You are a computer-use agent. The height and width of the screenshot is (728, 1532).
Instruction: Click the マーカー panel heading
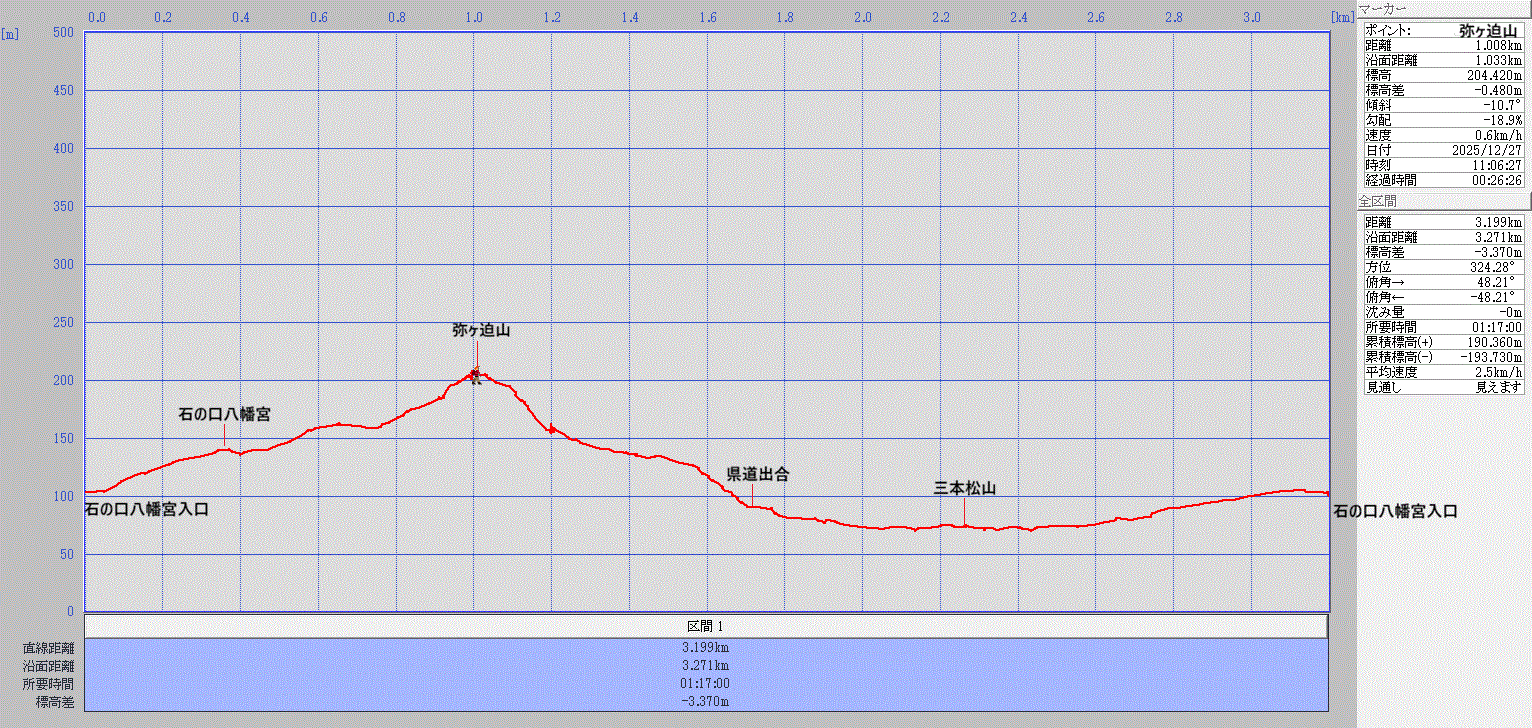click(x=1386, y=9)
